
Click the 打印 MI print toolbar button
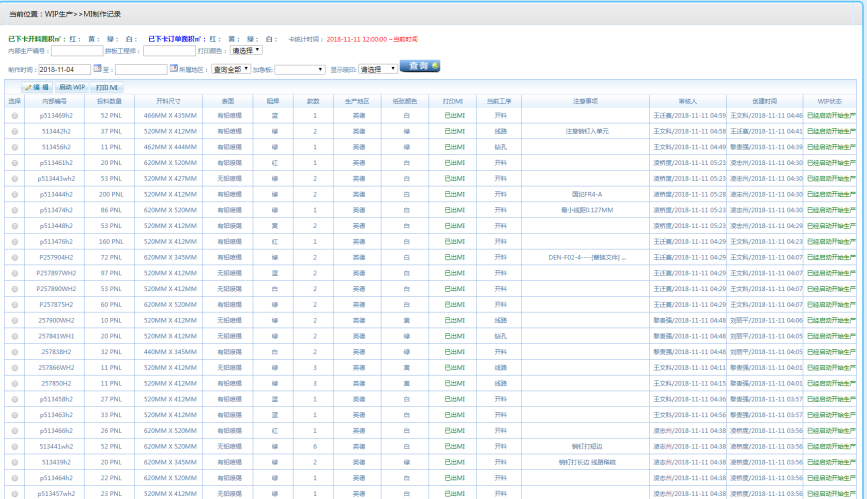tap(107, 87)
